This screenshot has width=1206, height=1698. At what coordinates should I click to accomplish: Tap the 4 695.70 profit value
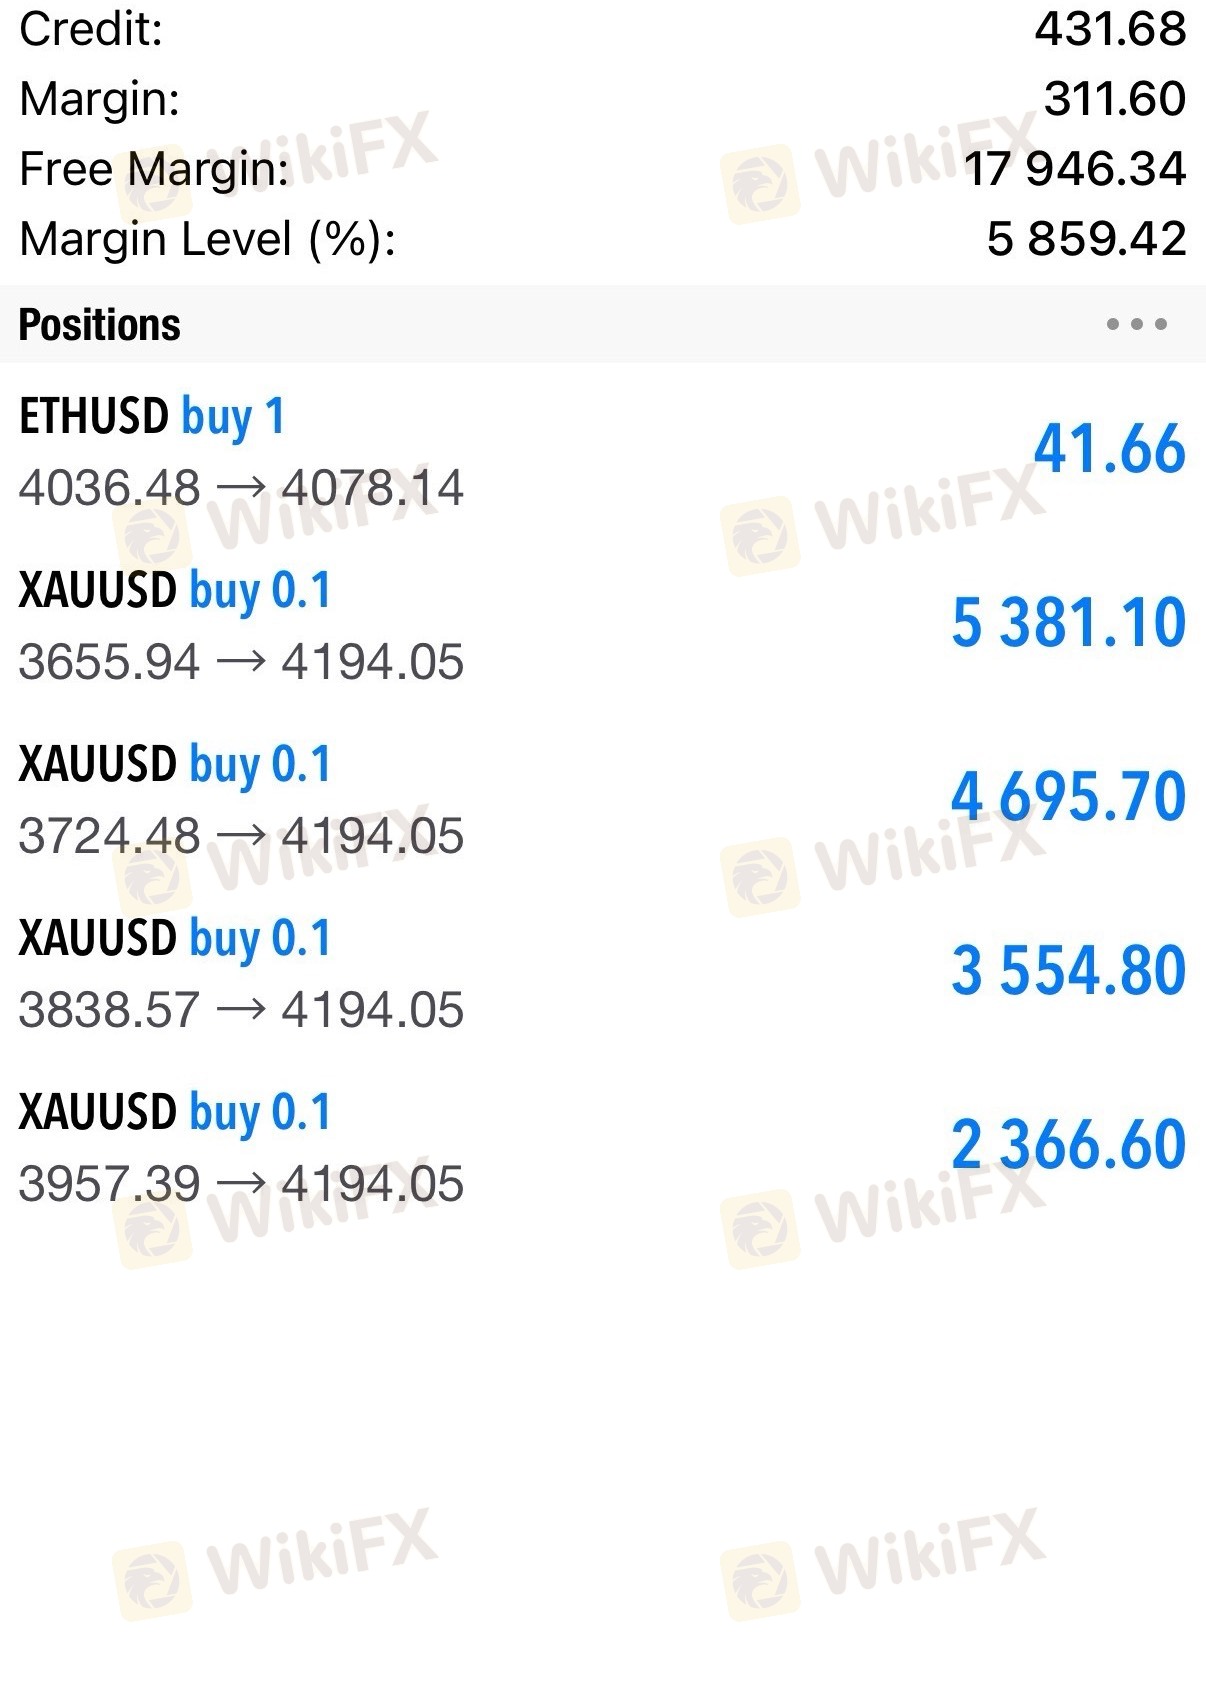1068,797
